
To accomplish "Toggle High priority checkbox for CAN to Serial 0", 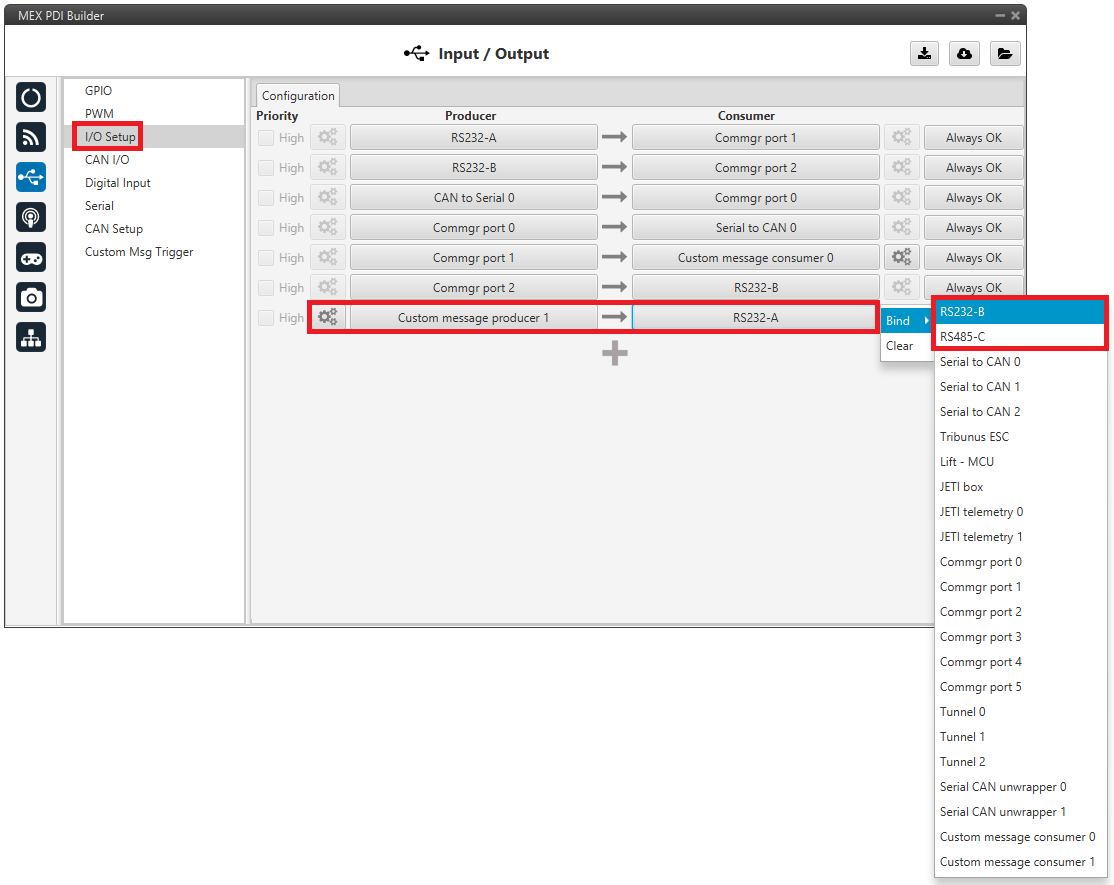I will coord(266,198).
